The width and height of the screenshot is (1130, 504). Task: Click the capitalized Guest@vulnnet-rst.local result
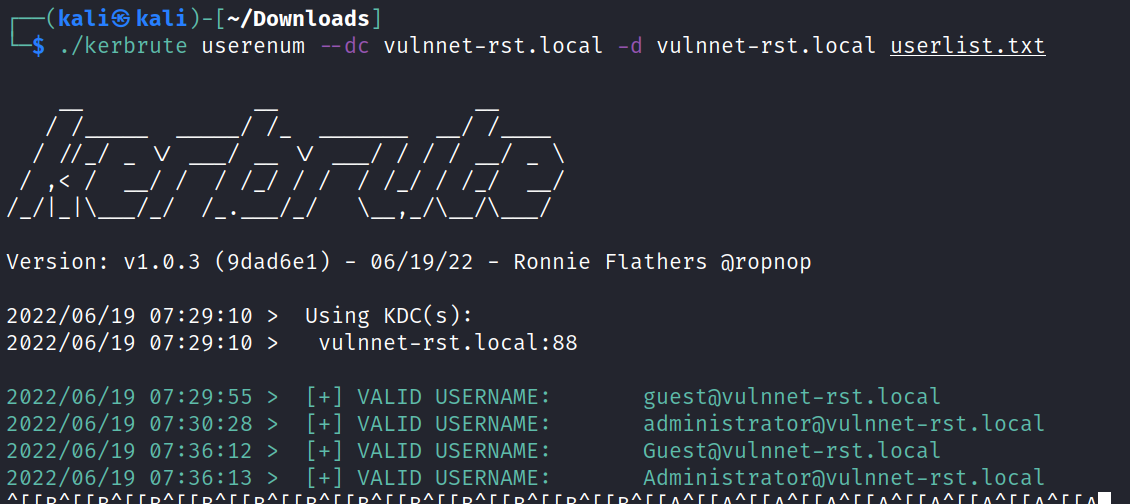tap(791, 451)
